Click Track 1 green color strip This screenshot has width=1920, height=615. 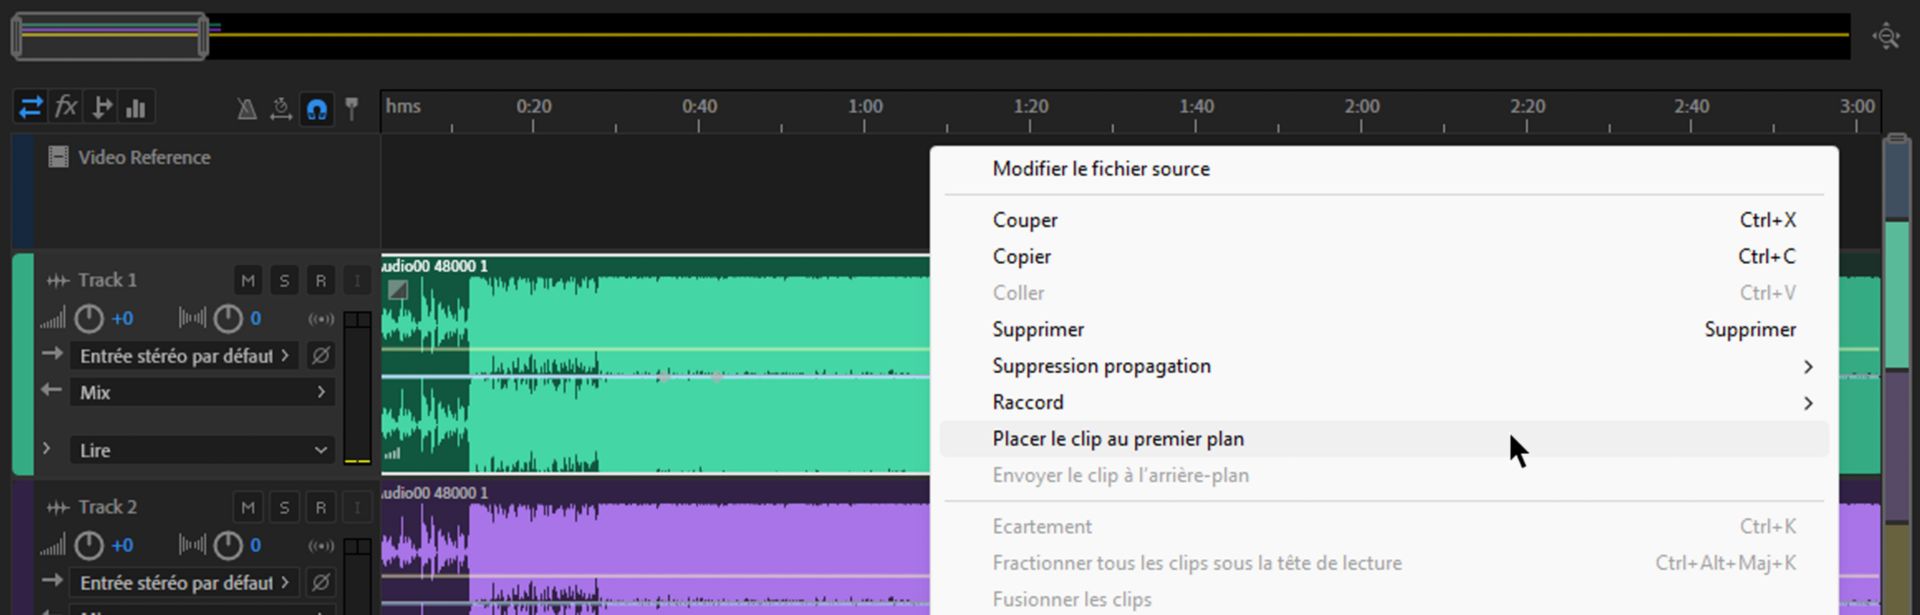pyautogui.click(x=23, y=364)
